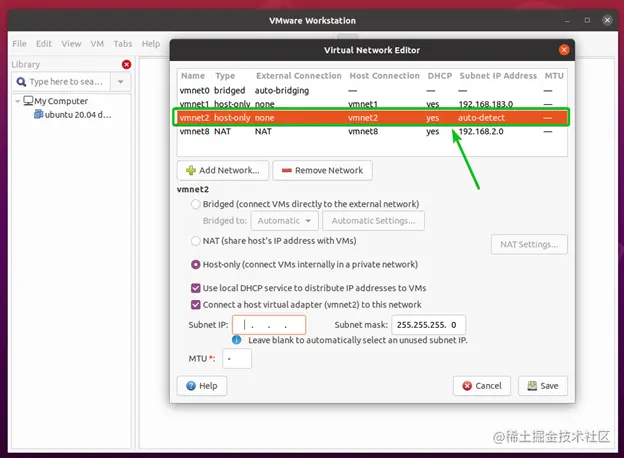Click the Save button
Screen dimensions: 624x458
click(x=542, y=386)
